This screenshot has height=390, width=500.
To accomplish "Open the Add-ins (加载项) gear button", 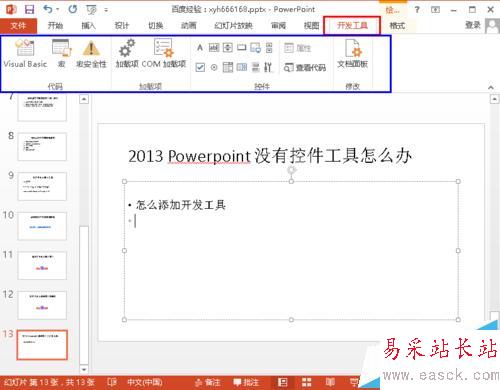I will [x=127, y=53].
